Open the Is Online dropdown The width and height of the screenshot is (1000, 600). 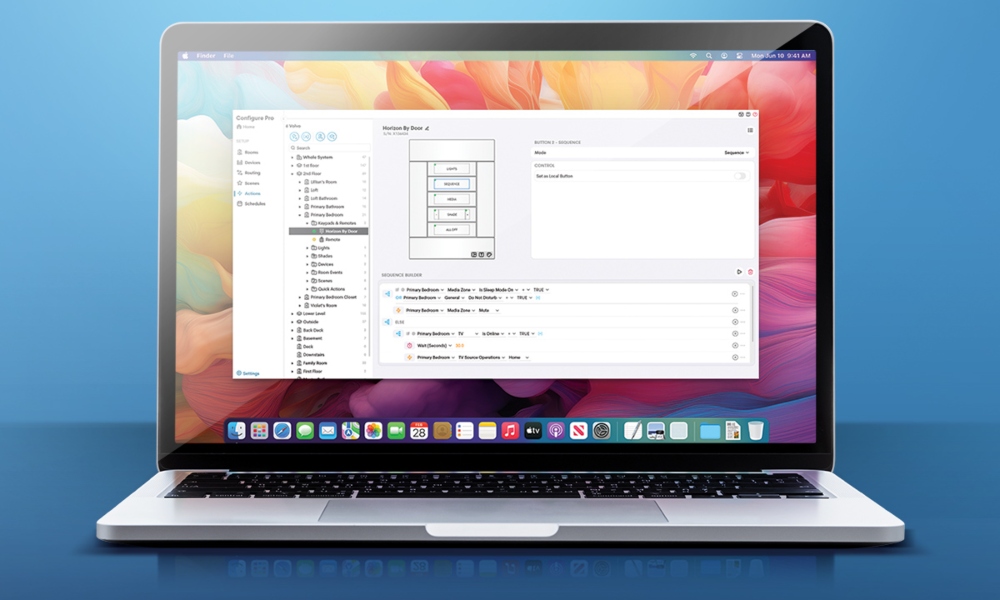pos(493,333)
